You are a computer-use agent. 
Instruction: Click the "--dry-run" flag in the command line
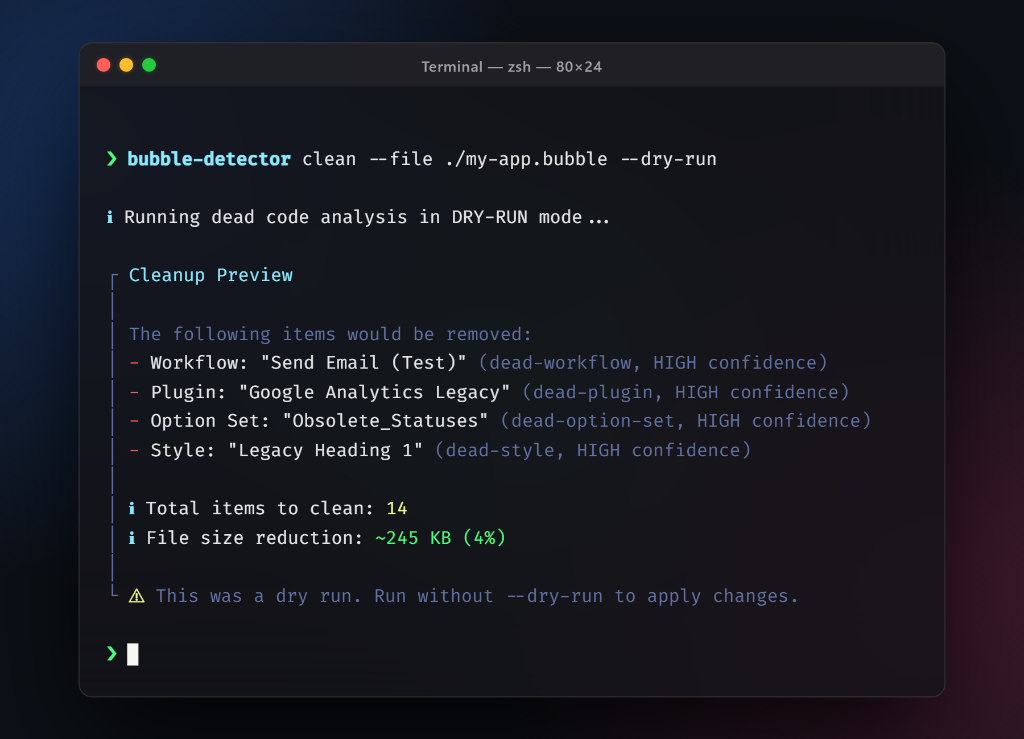point(668,159)
